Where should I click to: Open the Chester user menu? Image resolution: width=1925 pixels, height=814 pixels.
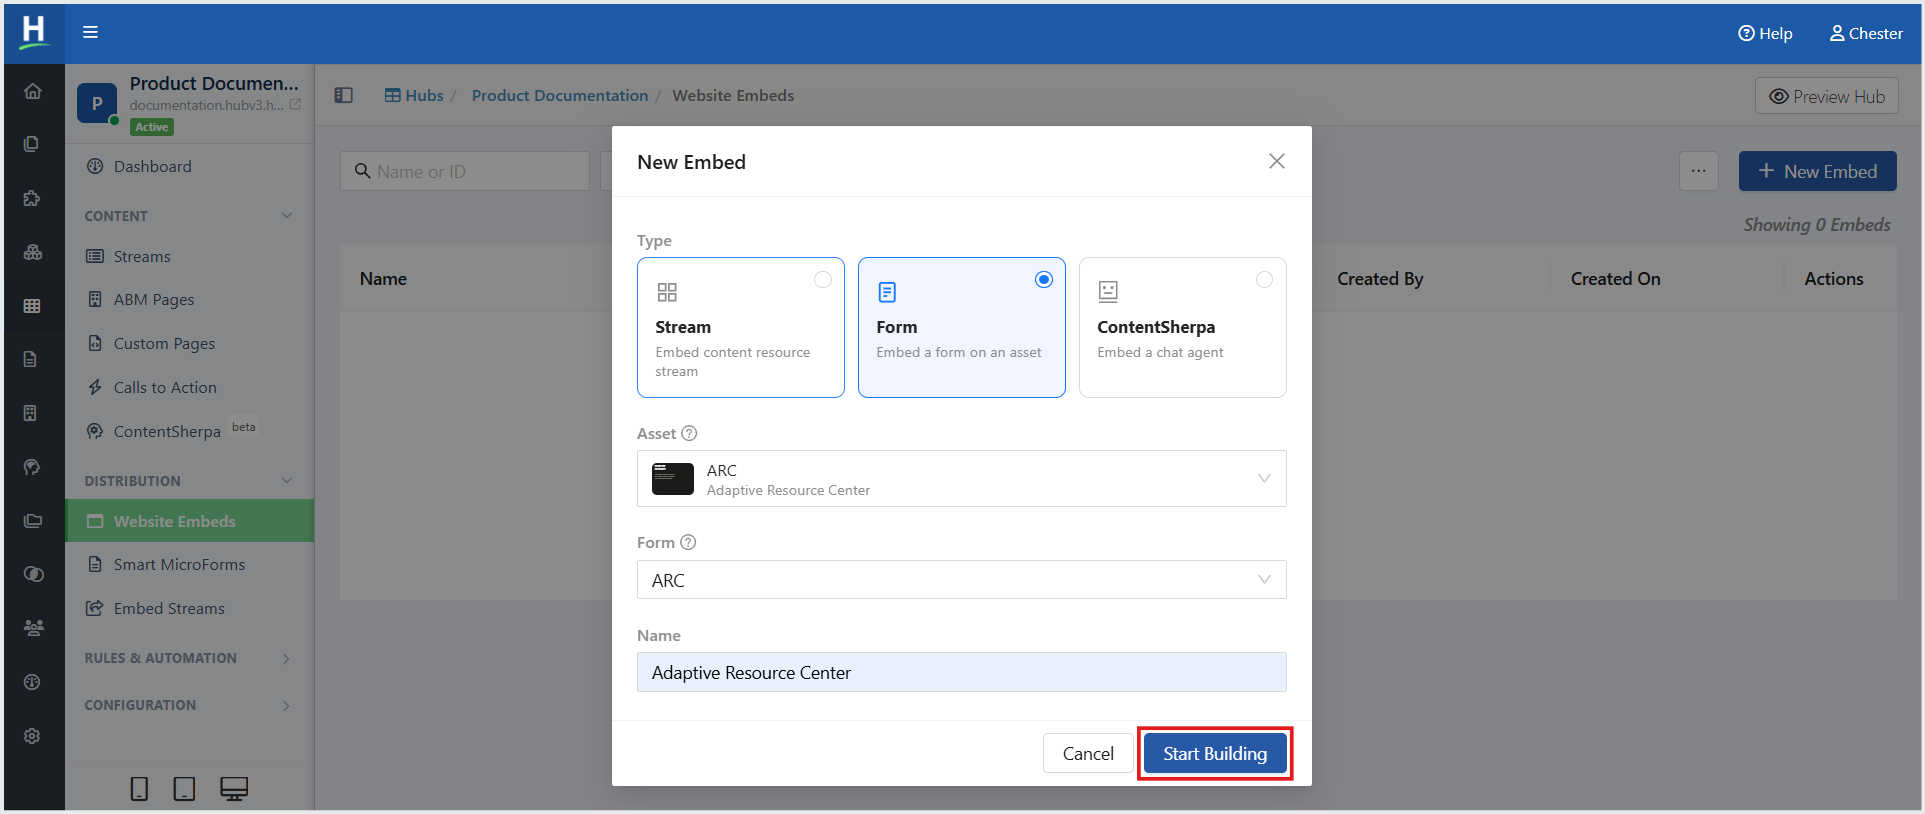pos(1866,33)
